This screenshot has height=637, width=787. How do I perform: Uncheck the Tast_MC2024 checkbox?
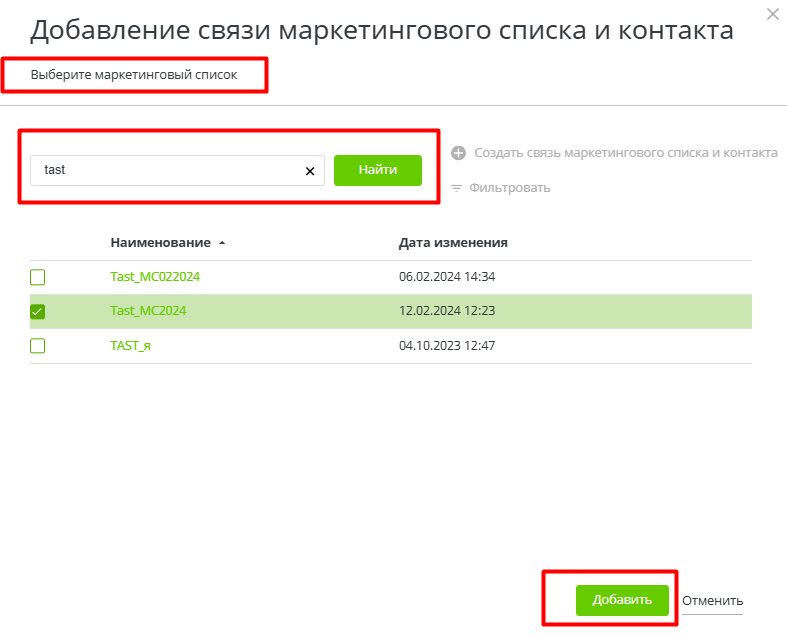(38, 312)
